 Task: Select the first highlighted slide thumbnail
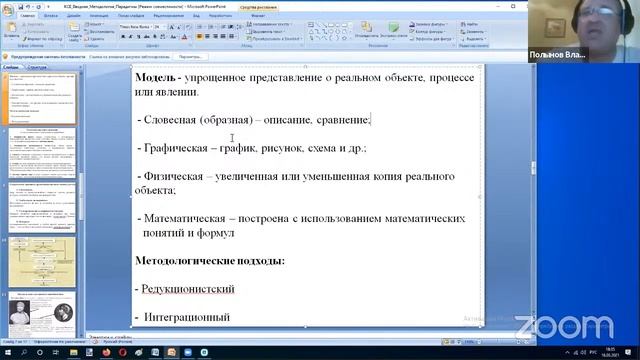42,99
